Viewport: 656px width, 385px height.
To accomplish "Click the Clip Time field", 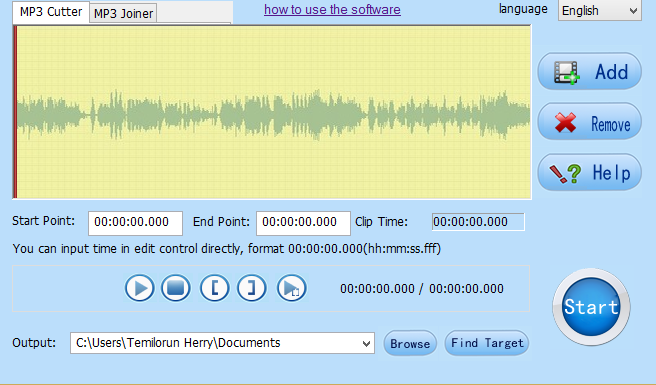I will [478, 222].
